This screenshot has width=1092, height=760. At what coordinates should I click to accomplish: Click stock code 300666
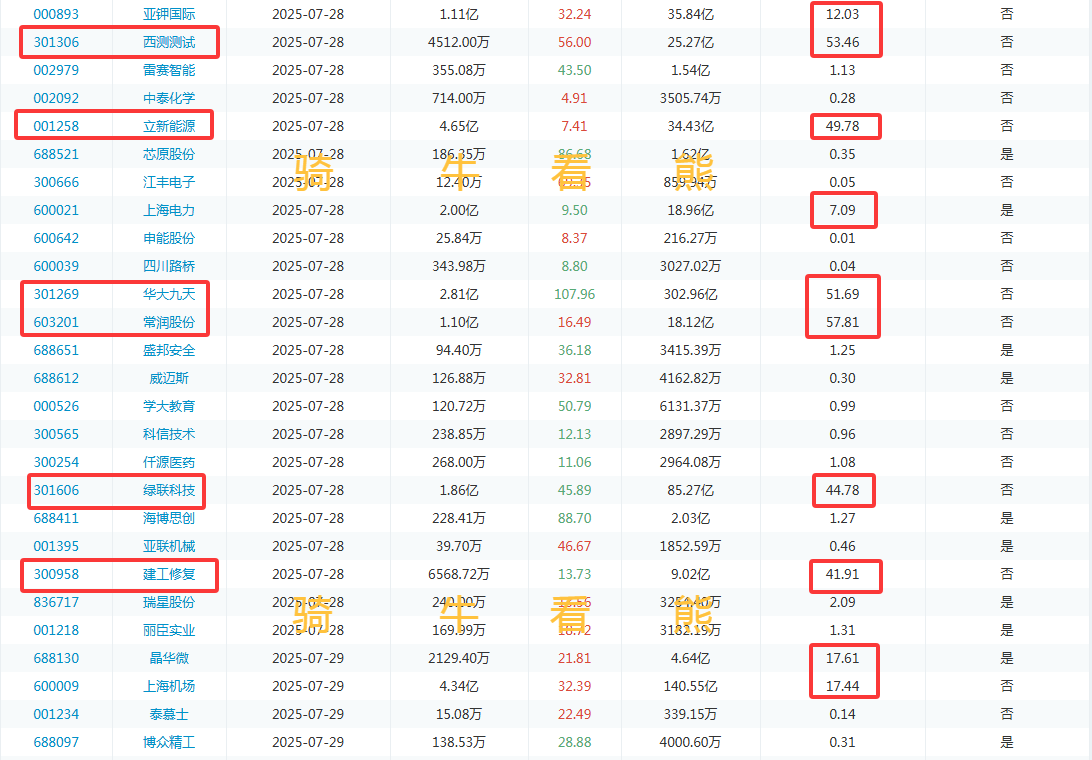point(56,182)
